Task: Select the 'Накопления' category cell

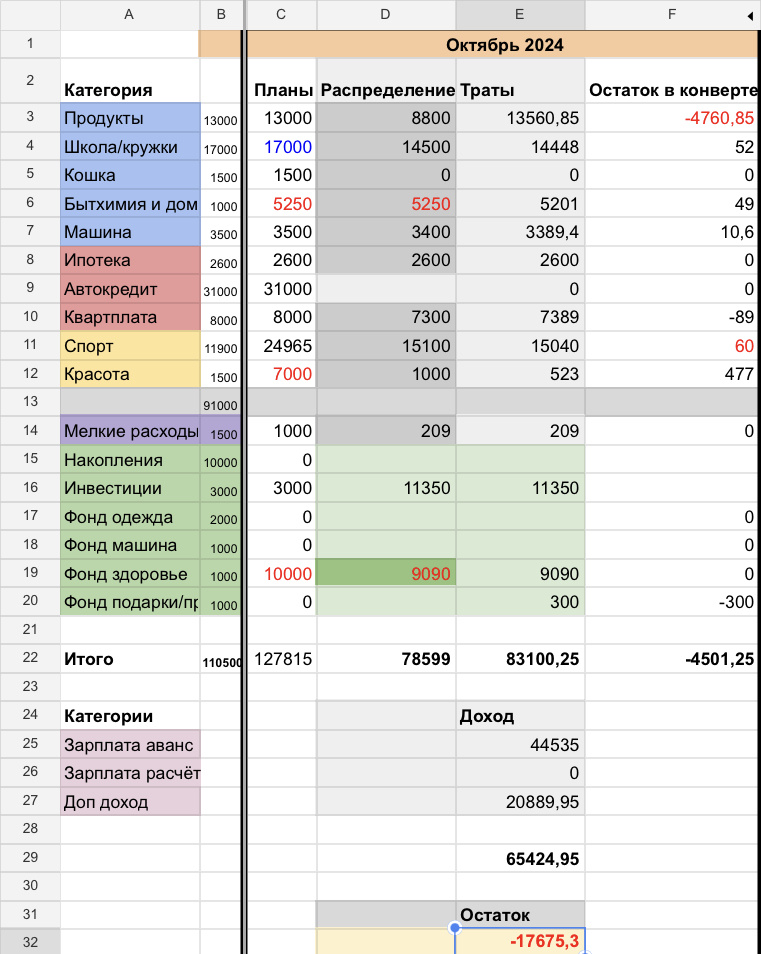Action: pos(130,459)
